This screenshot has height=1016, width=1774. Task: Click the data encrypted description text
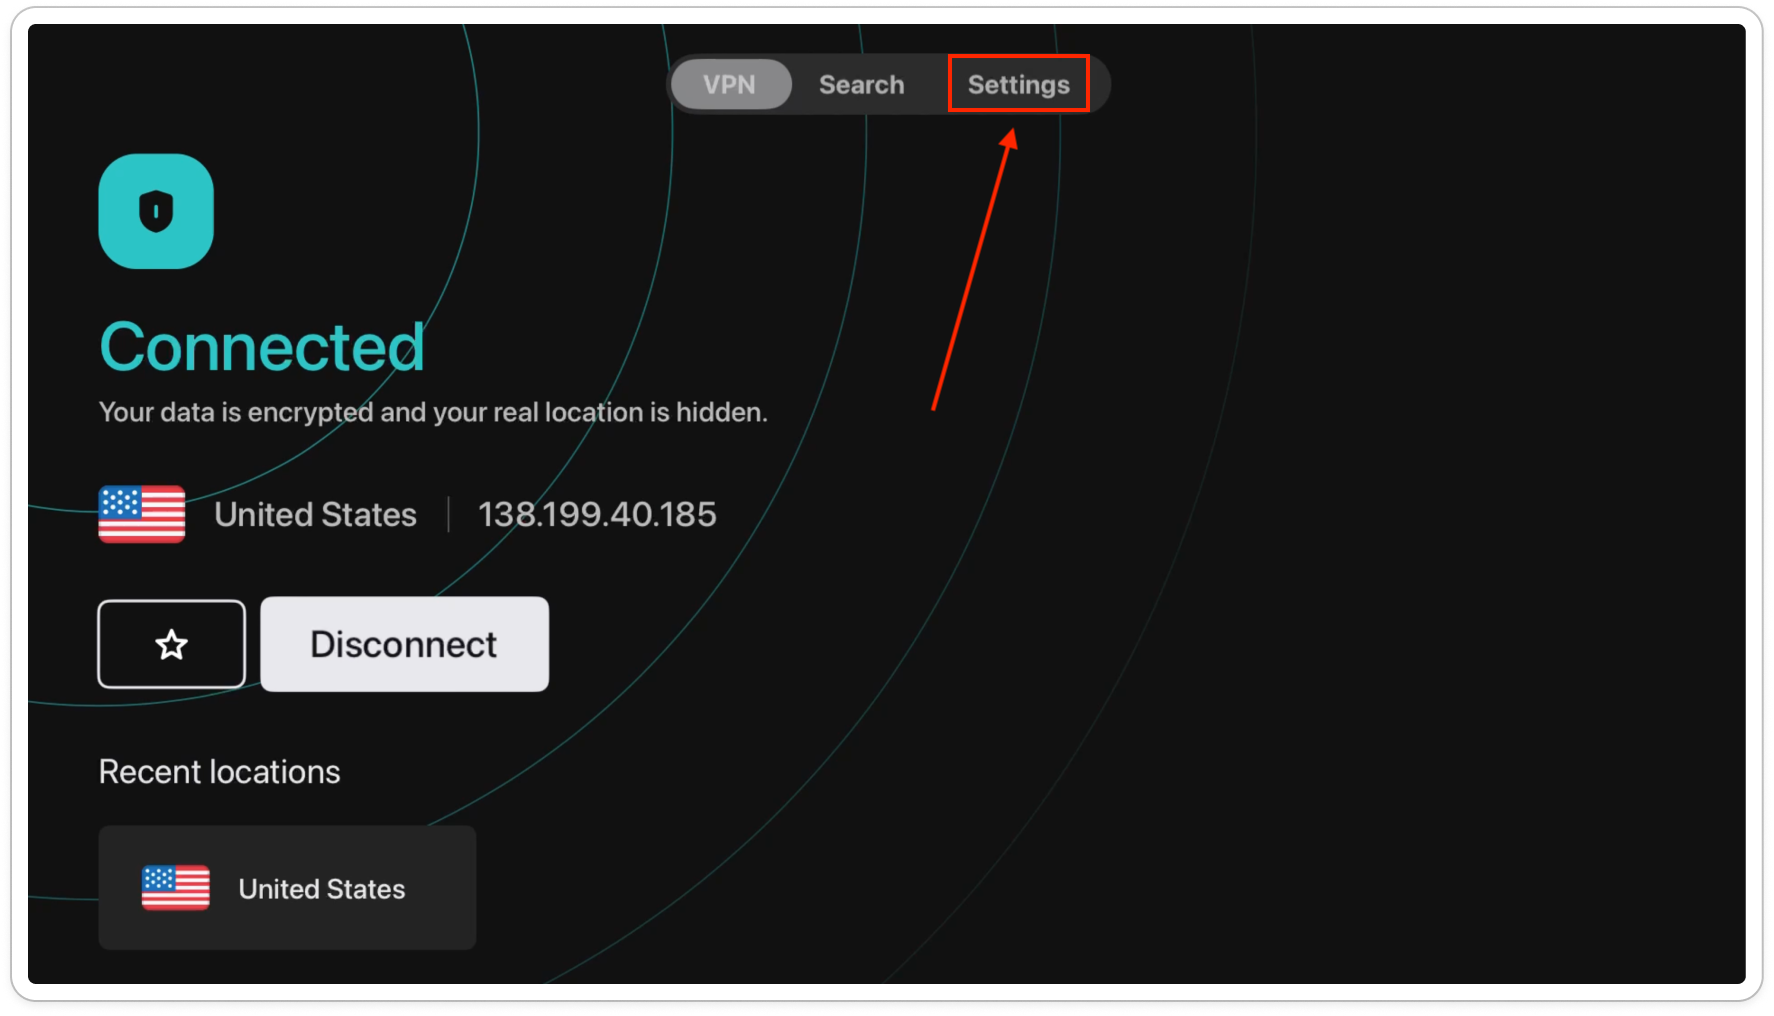pyautogui.click(x=432, y=412)
